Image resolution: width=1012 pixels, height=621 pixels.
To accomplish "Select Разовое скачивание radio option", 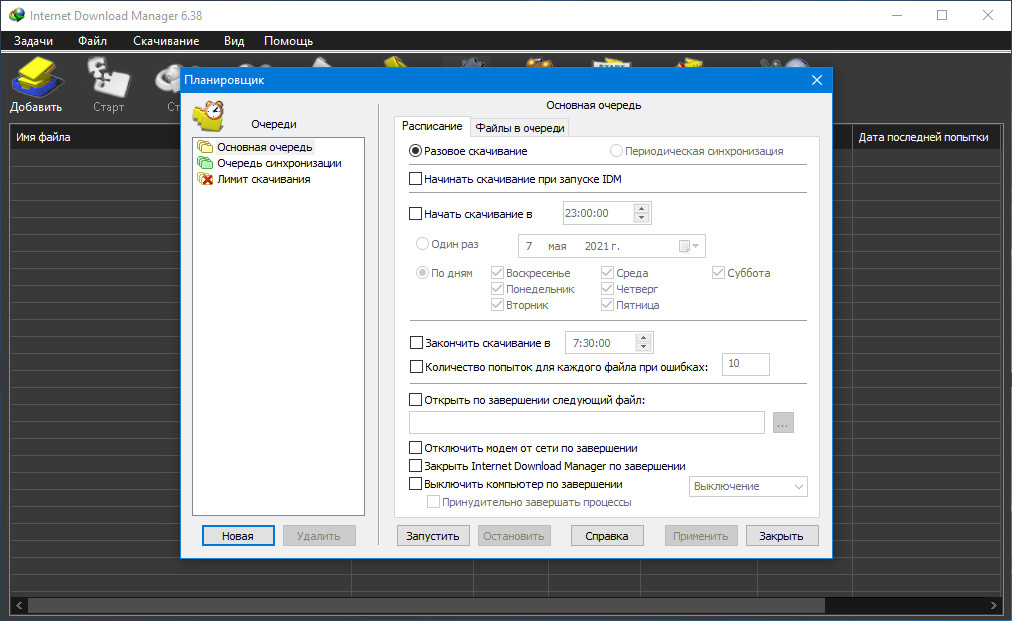I will 416,151.
